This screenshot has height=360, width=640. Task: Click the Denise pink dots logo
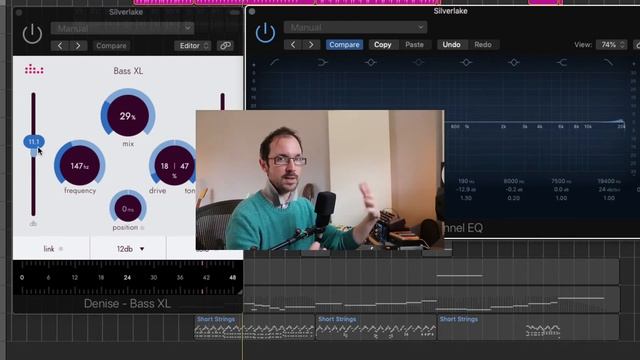pos(34,70)
